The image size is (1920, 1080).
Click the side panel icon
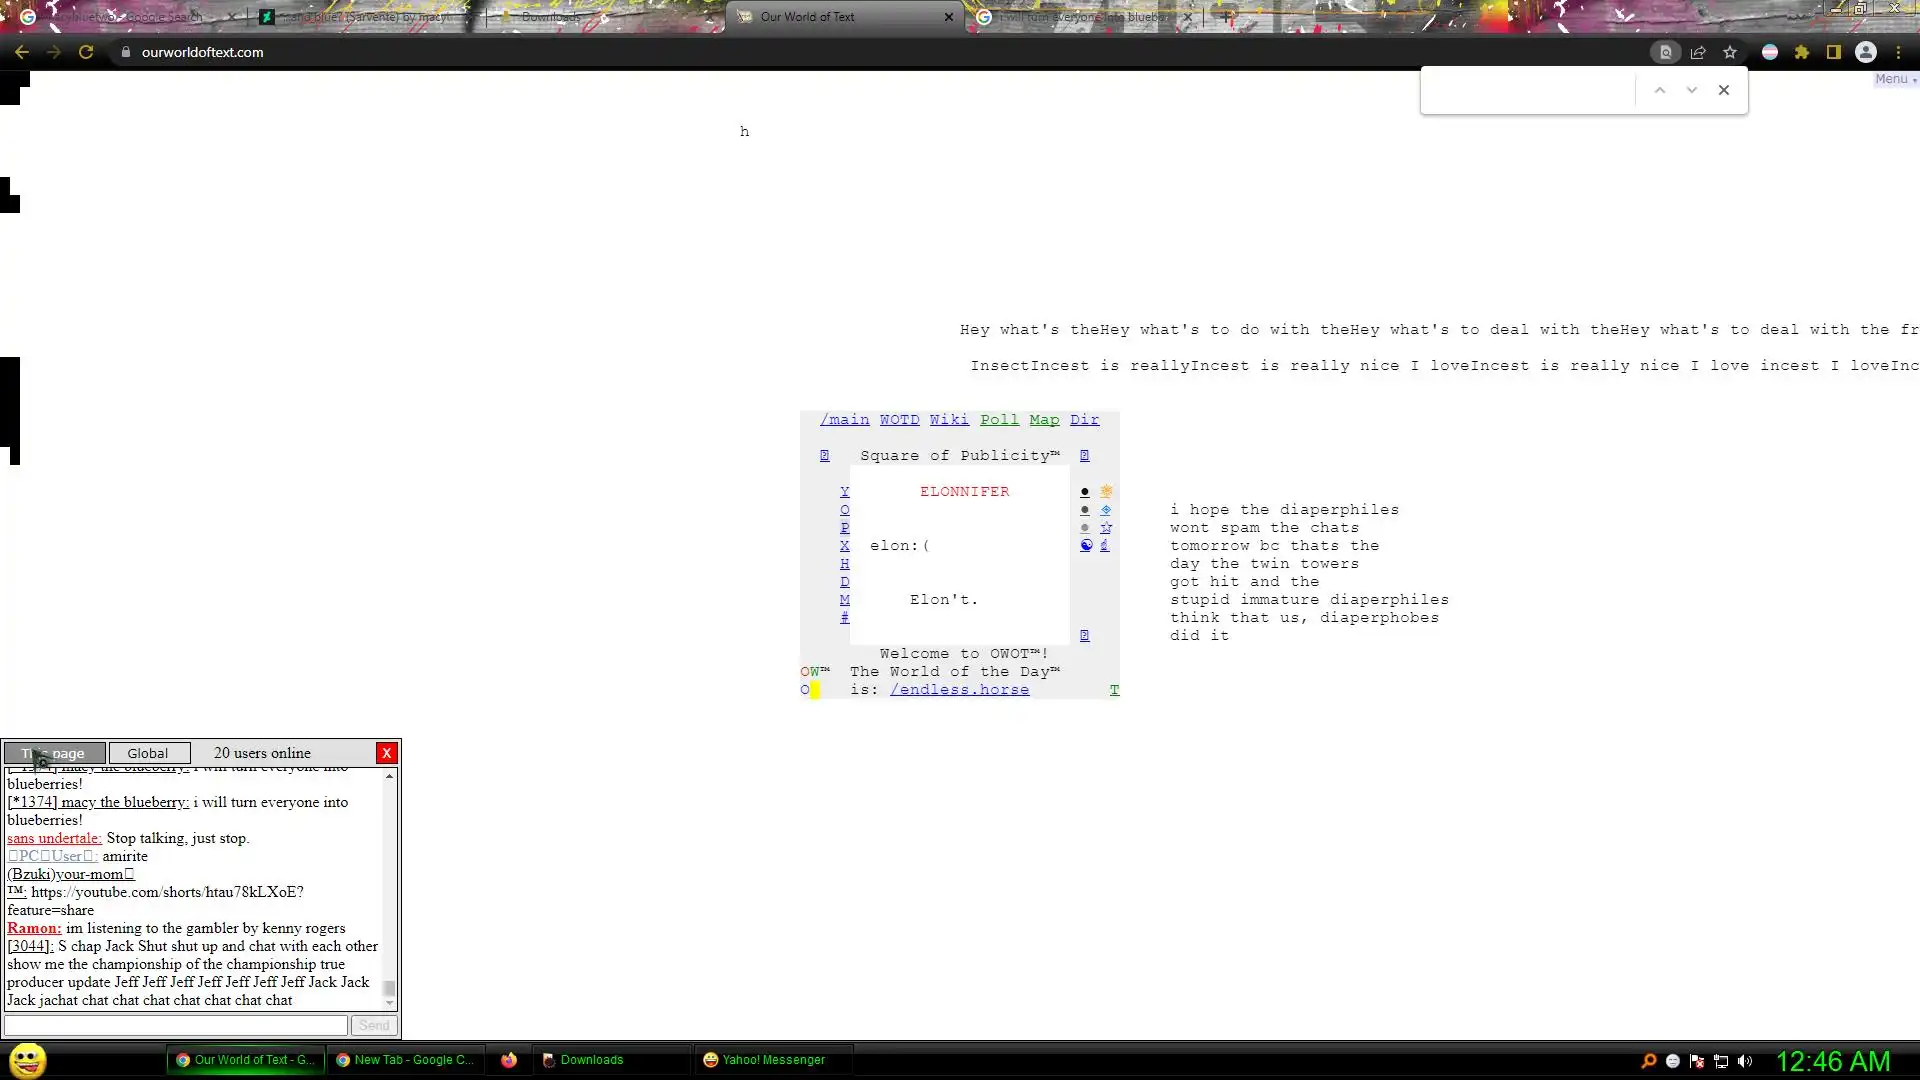tap(1834, 52)
